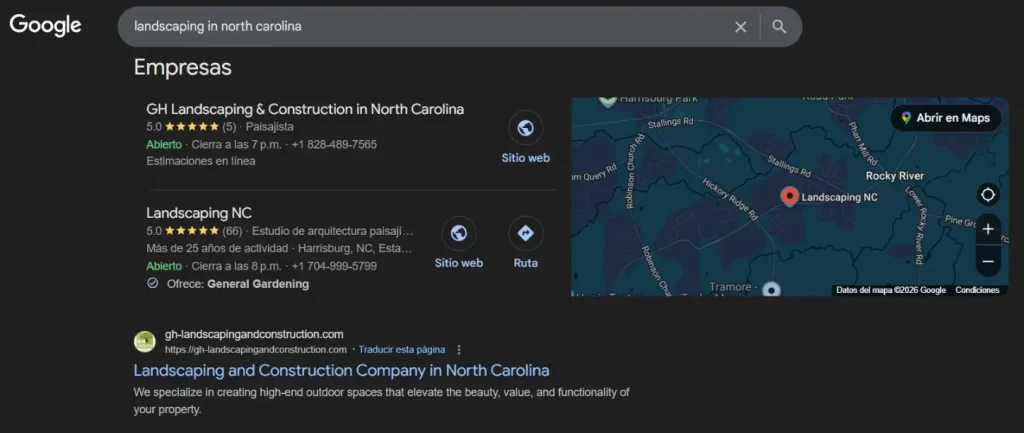
Task: Click Traducir esta página link
Action: point(402,349)
